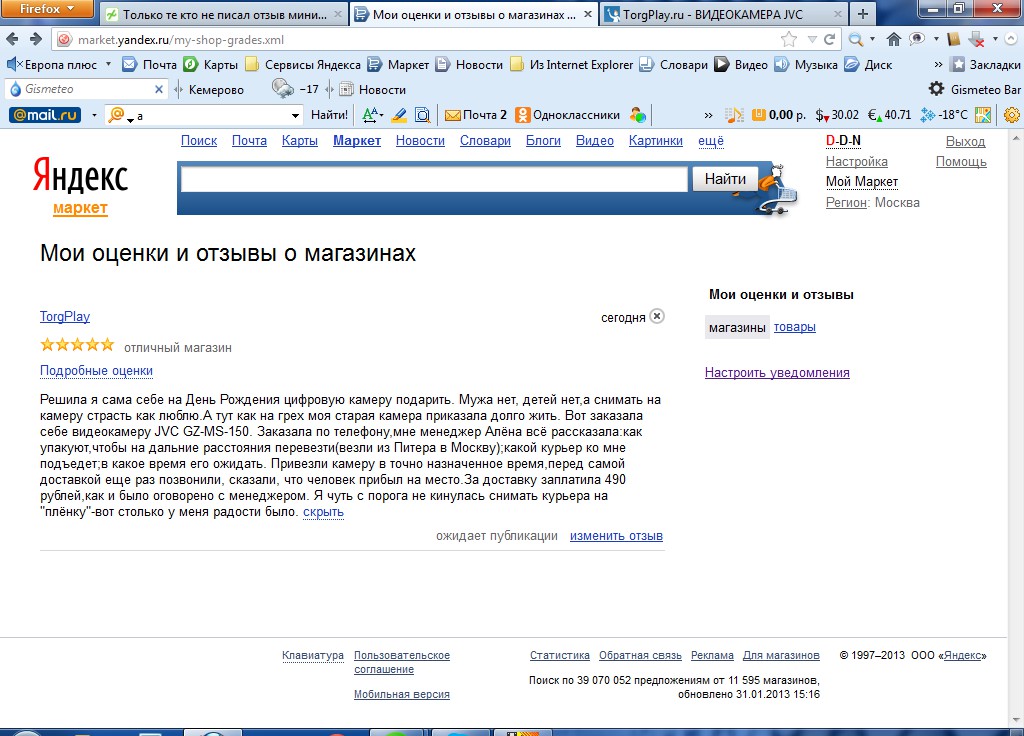Expand the Mail.ru search field dropdown arrow
Image resolution: width=1024 pixels, height=736 pixels.
click(295, 116)
